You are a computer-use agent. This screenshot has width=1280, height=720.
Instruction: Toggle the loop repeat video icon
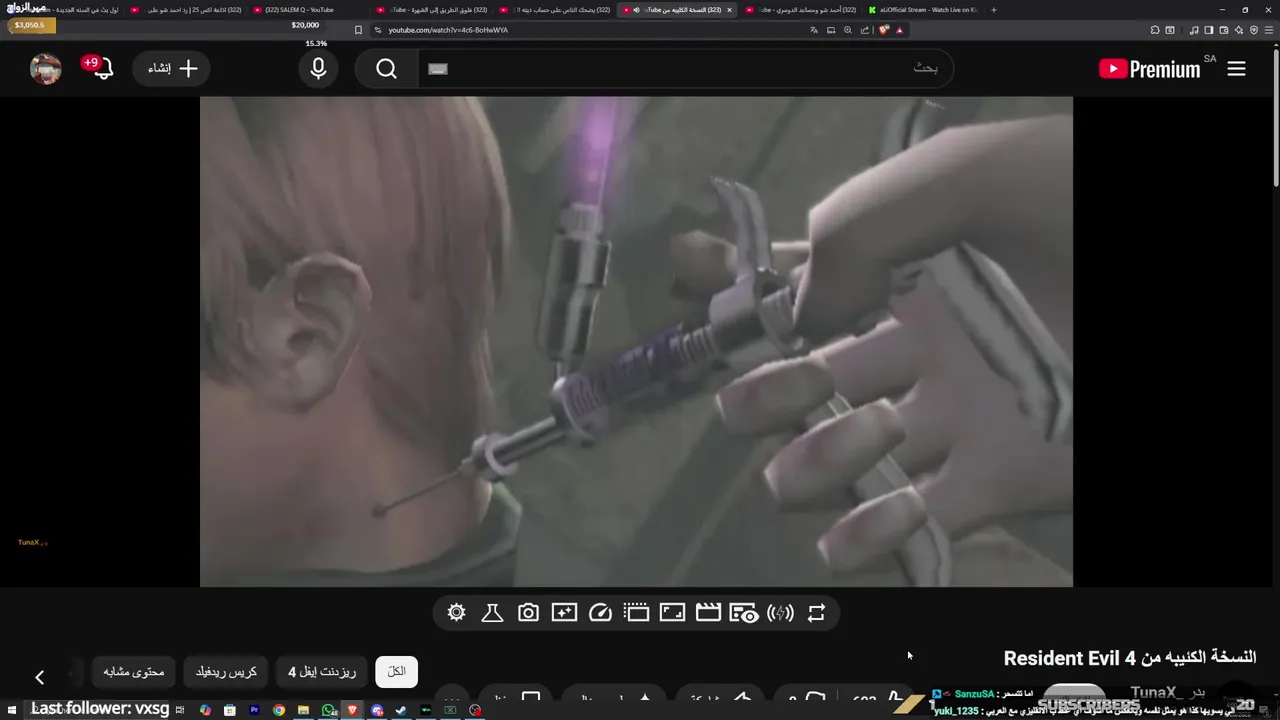click(816, 613)
